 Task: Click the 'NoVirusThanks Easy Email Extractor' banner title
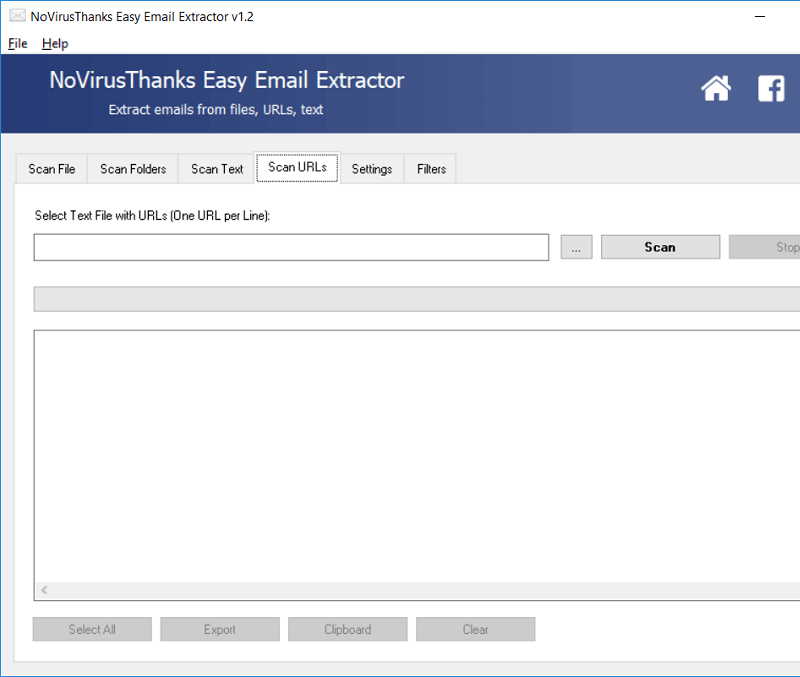227,81
